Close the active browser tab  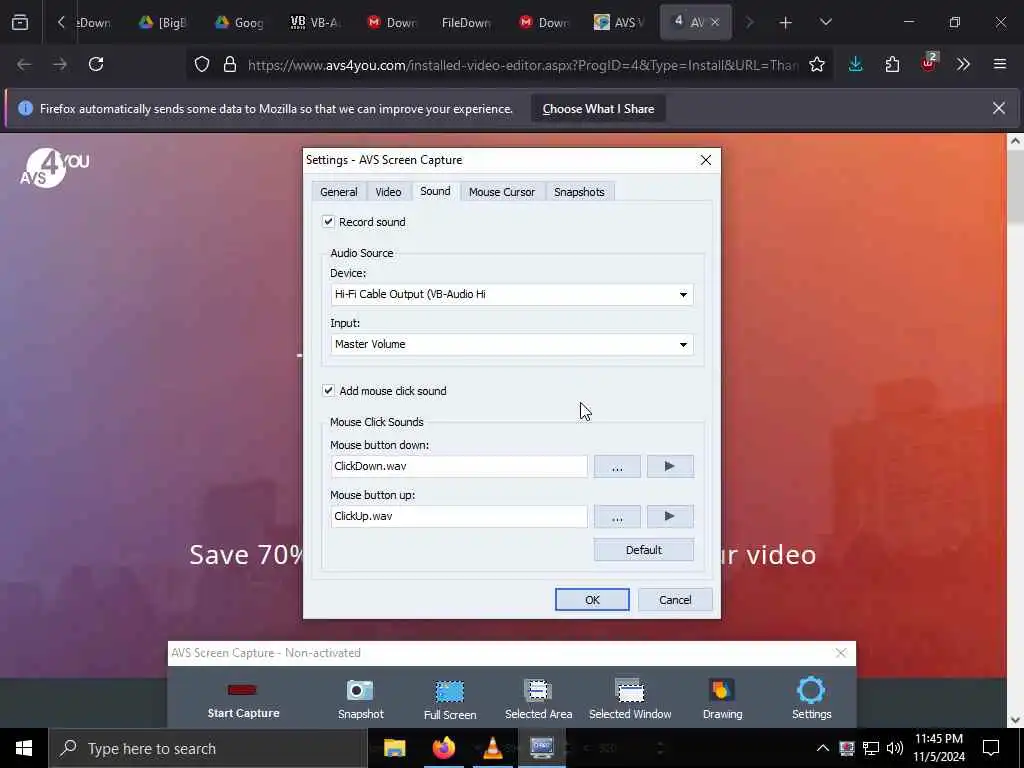714,22
